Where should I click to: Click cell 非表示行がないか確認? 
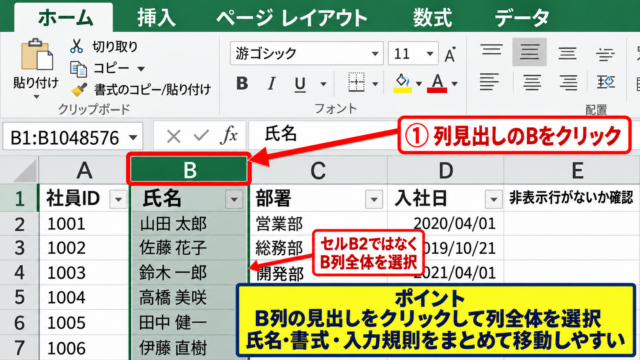tap(571, 198)
